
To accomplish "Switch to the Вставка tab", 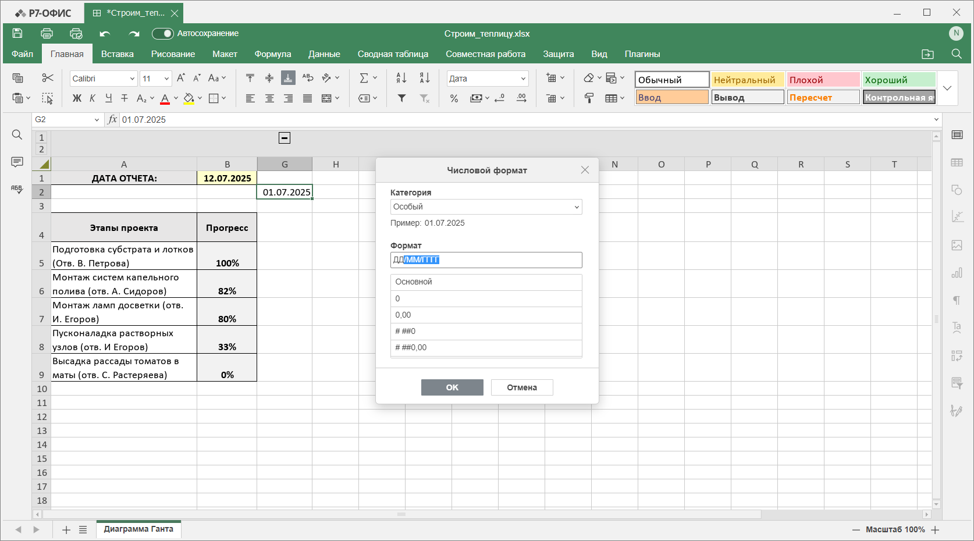I will [117, 54].
